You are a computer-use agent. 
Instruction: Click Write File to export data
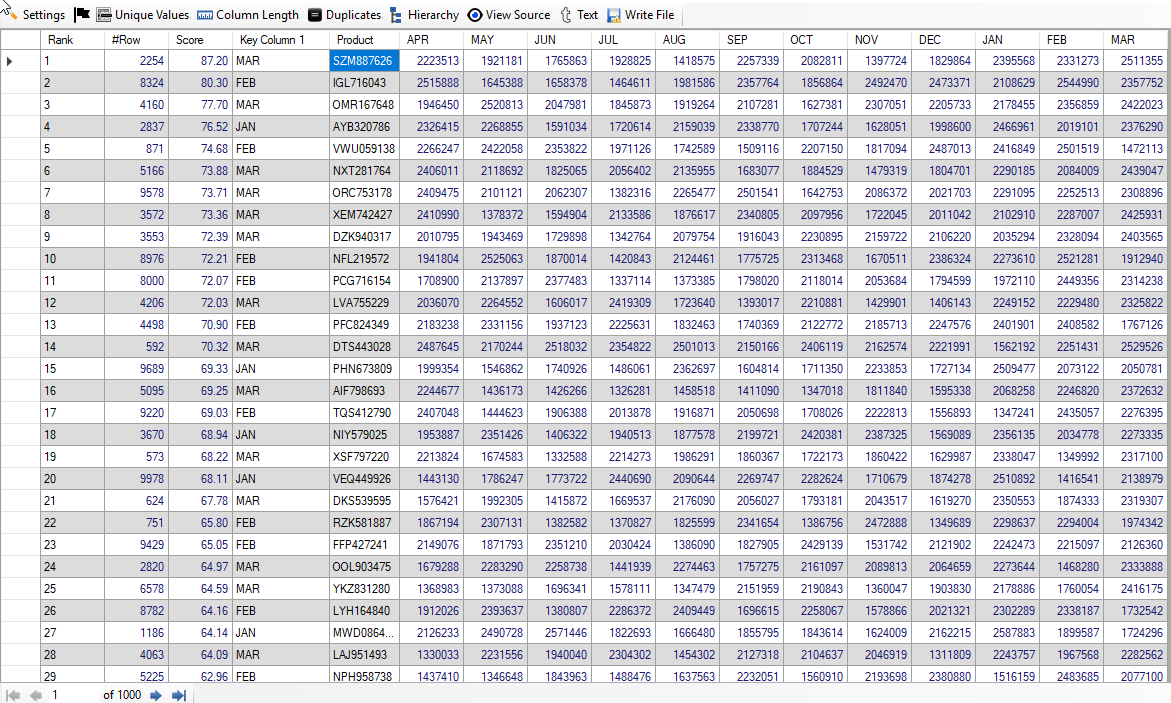pyautogui.click(x=640, y=15)
